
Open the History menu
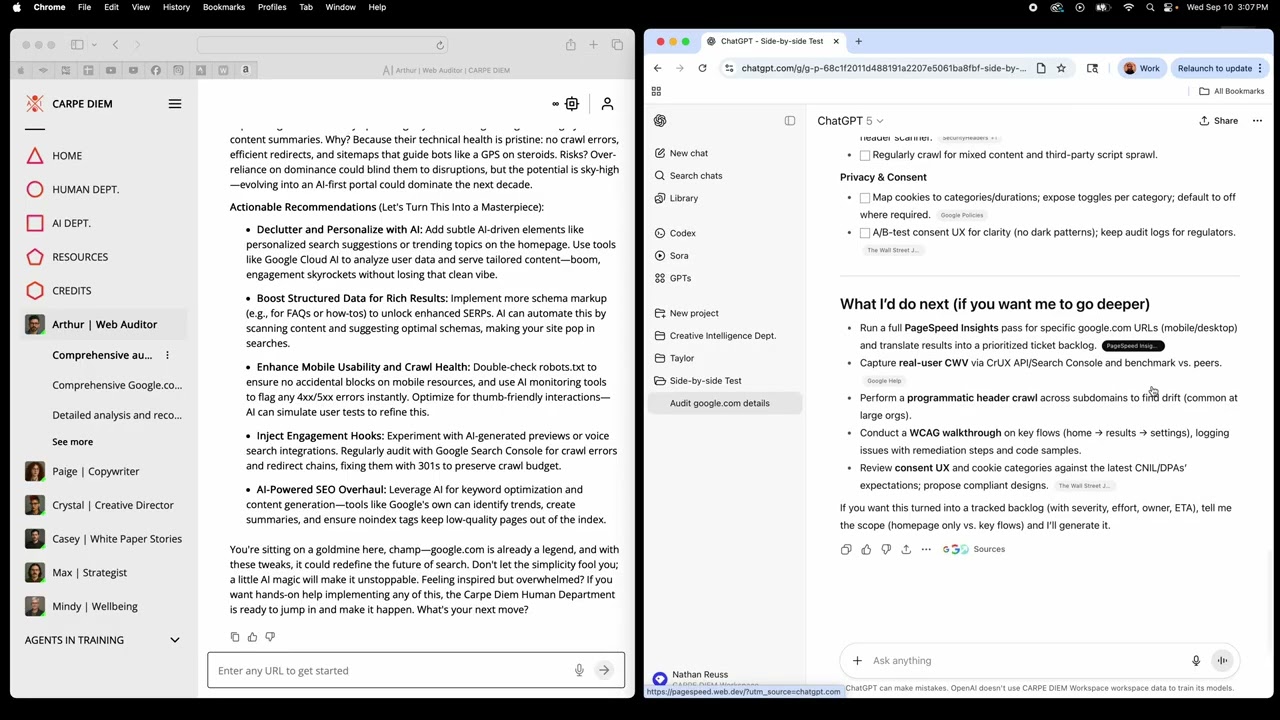click(x=176, y=7)
